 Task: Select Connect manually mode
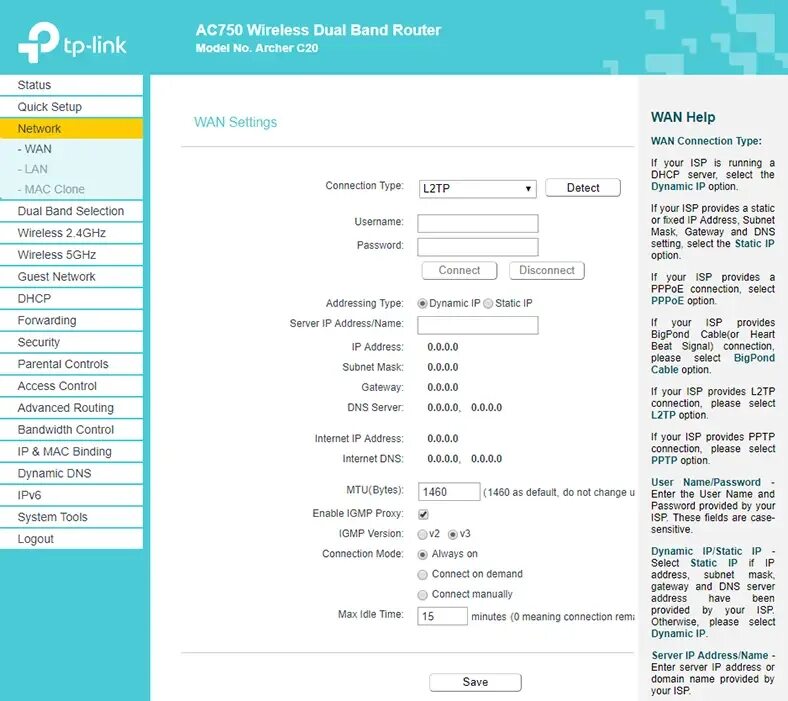[x=423, y=594]
